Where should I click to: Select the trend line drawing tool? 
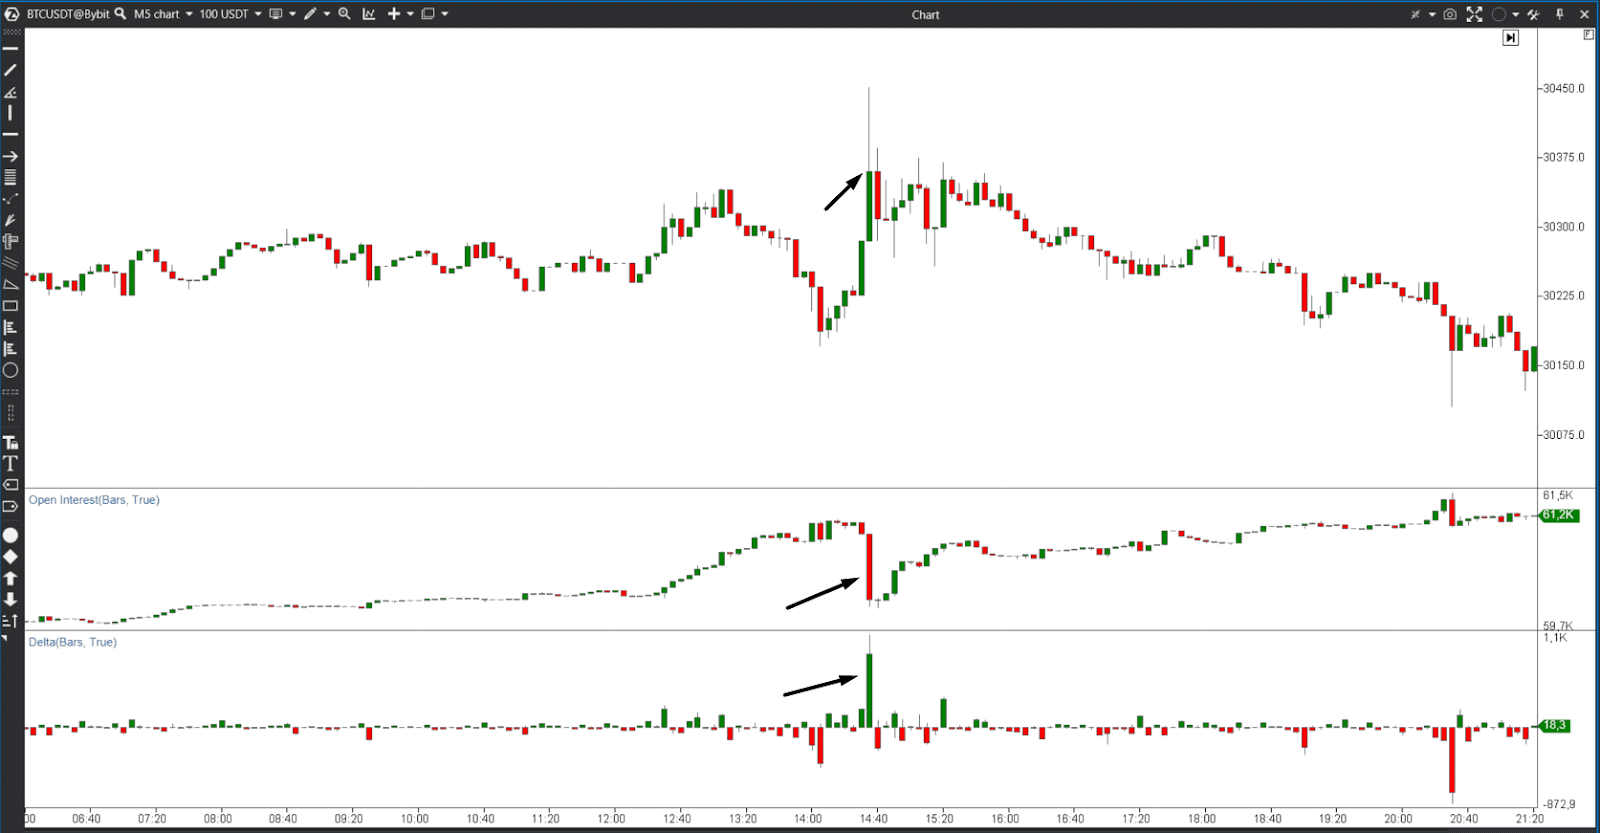(x=10, y=70)
